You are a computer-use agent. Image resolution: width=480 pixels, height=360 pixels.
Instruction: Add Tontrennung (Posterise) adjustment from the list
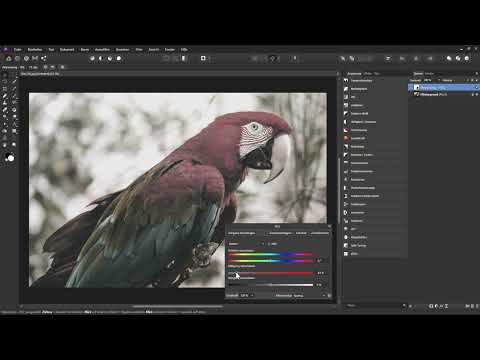(359, 130)
